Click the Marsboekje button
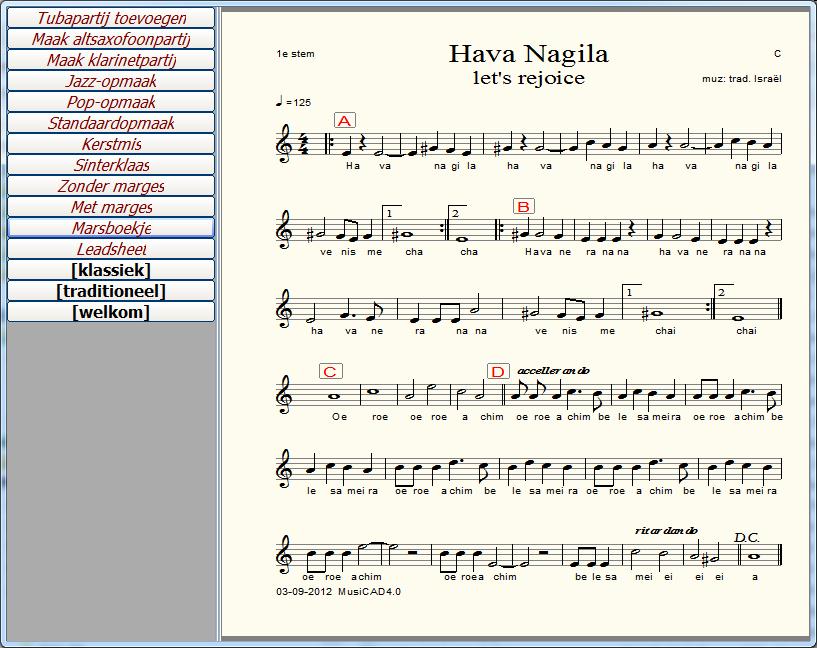This screenshot has width=817, height=648. [x=111, y=228]
